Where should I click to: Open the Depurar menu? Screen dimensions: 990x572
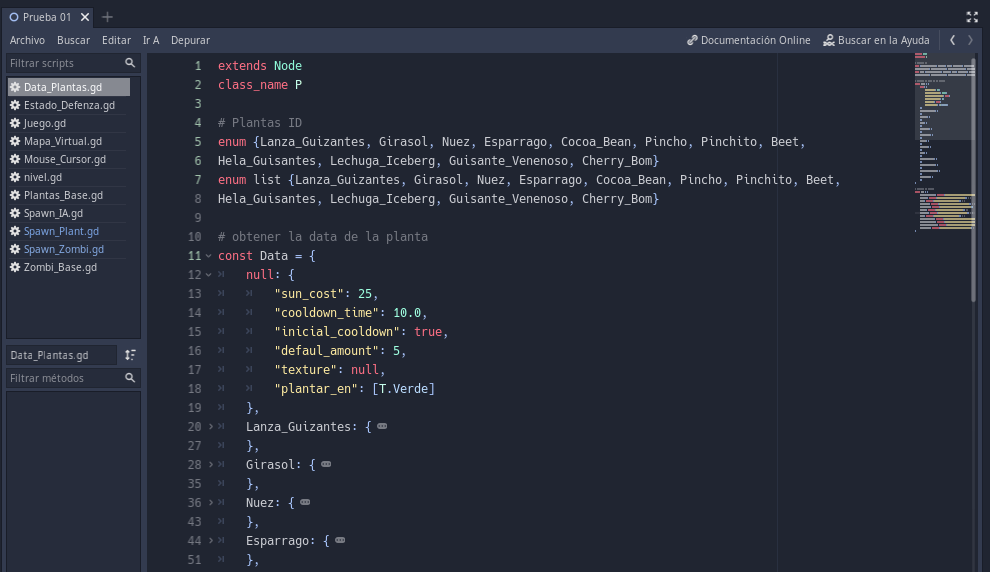click(190, 40)
